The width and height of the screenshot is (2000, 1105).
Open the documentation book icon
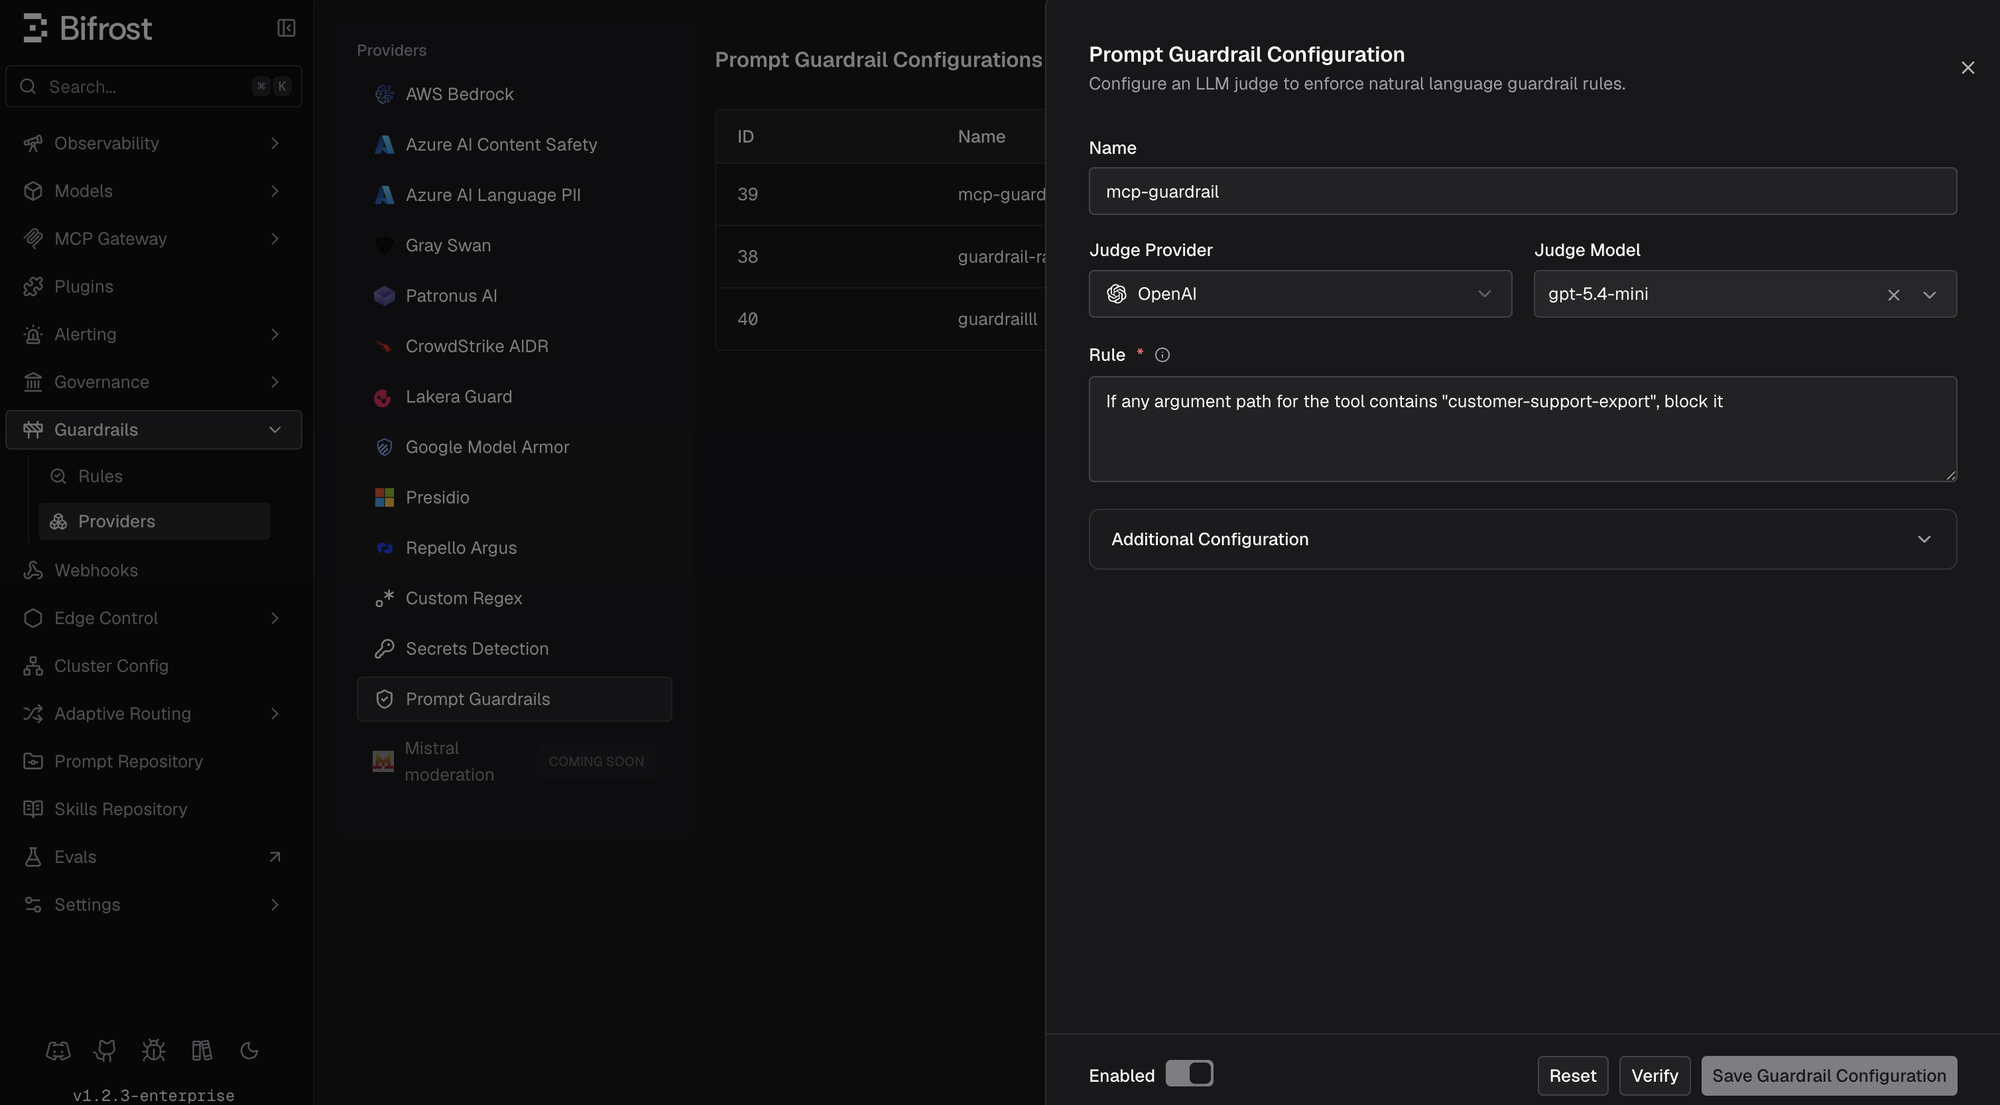[x=202, y=1050]
